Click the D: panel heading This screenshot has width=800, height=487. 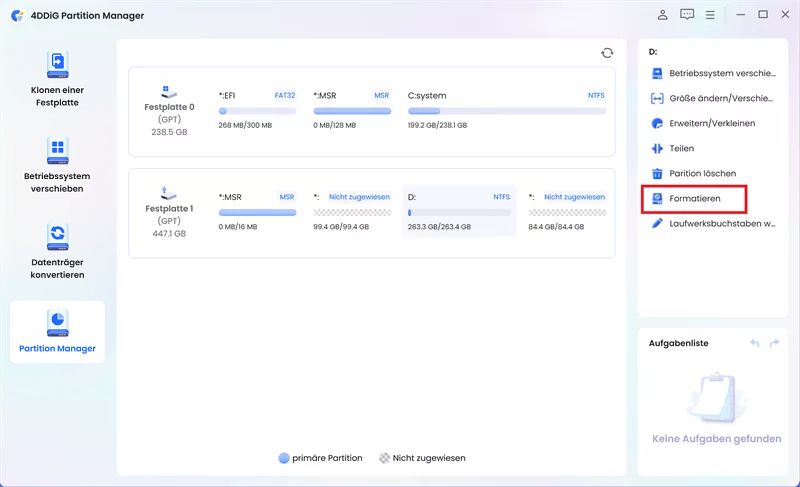tap(653, 52)
